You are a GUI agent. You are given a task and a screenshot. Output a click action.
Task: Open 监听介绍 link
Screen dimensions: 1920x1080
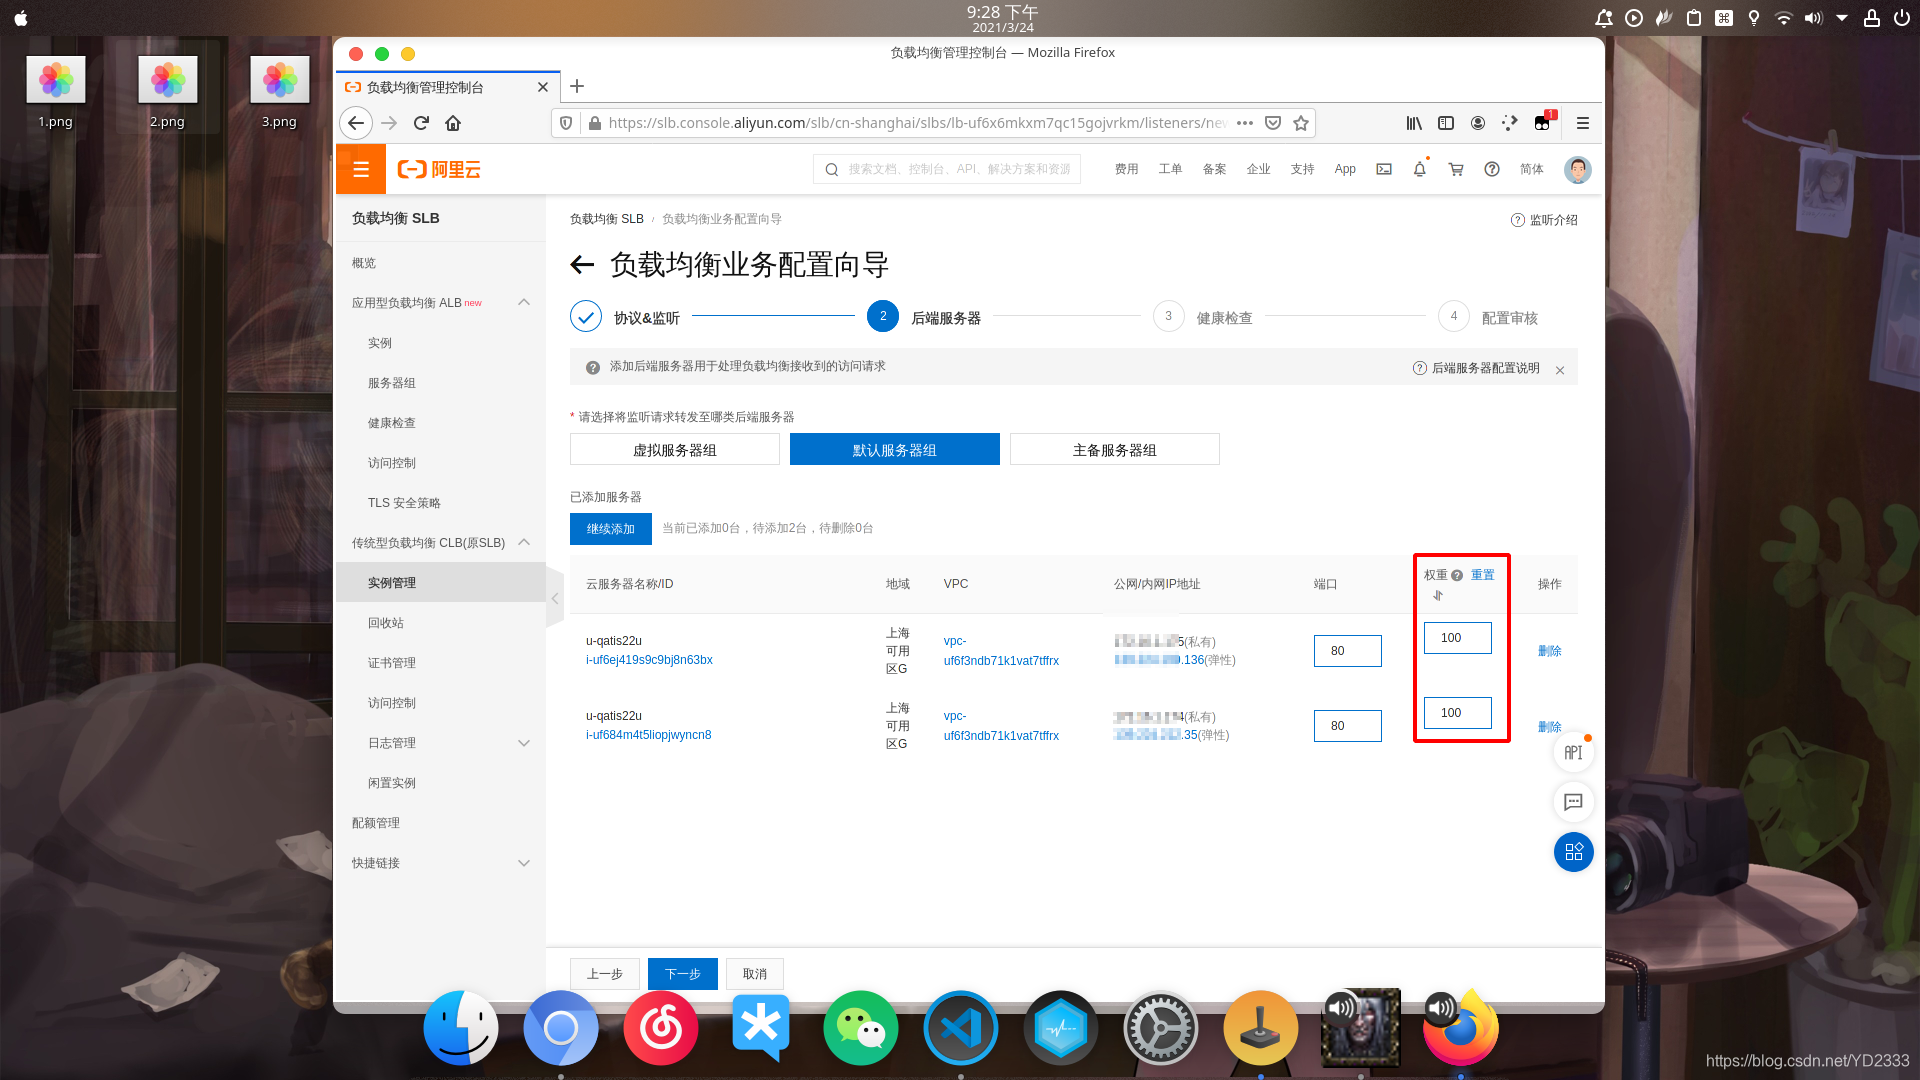[1544, 220]
